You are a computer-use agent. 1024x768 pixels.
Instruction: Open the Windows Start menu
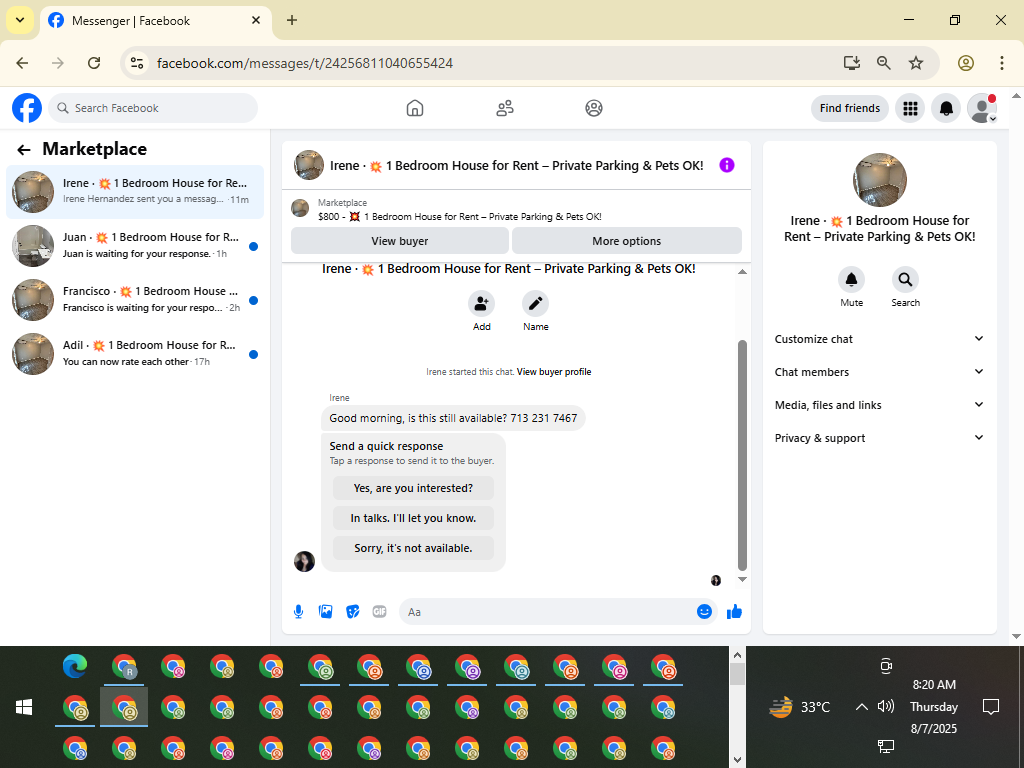point(24,707)
